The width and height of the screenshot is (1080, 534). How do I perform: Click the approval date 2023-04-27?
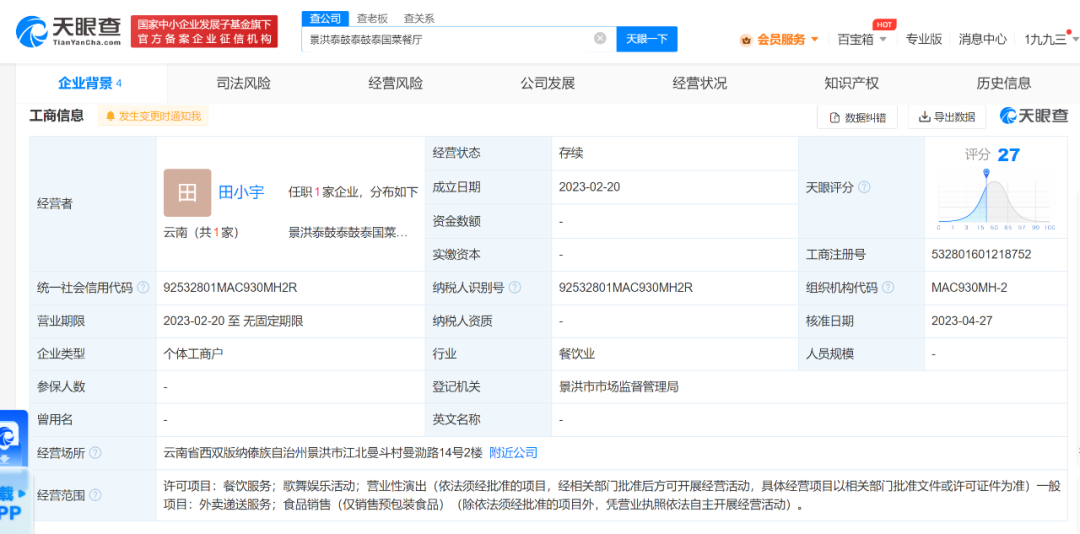coord(960,320)
